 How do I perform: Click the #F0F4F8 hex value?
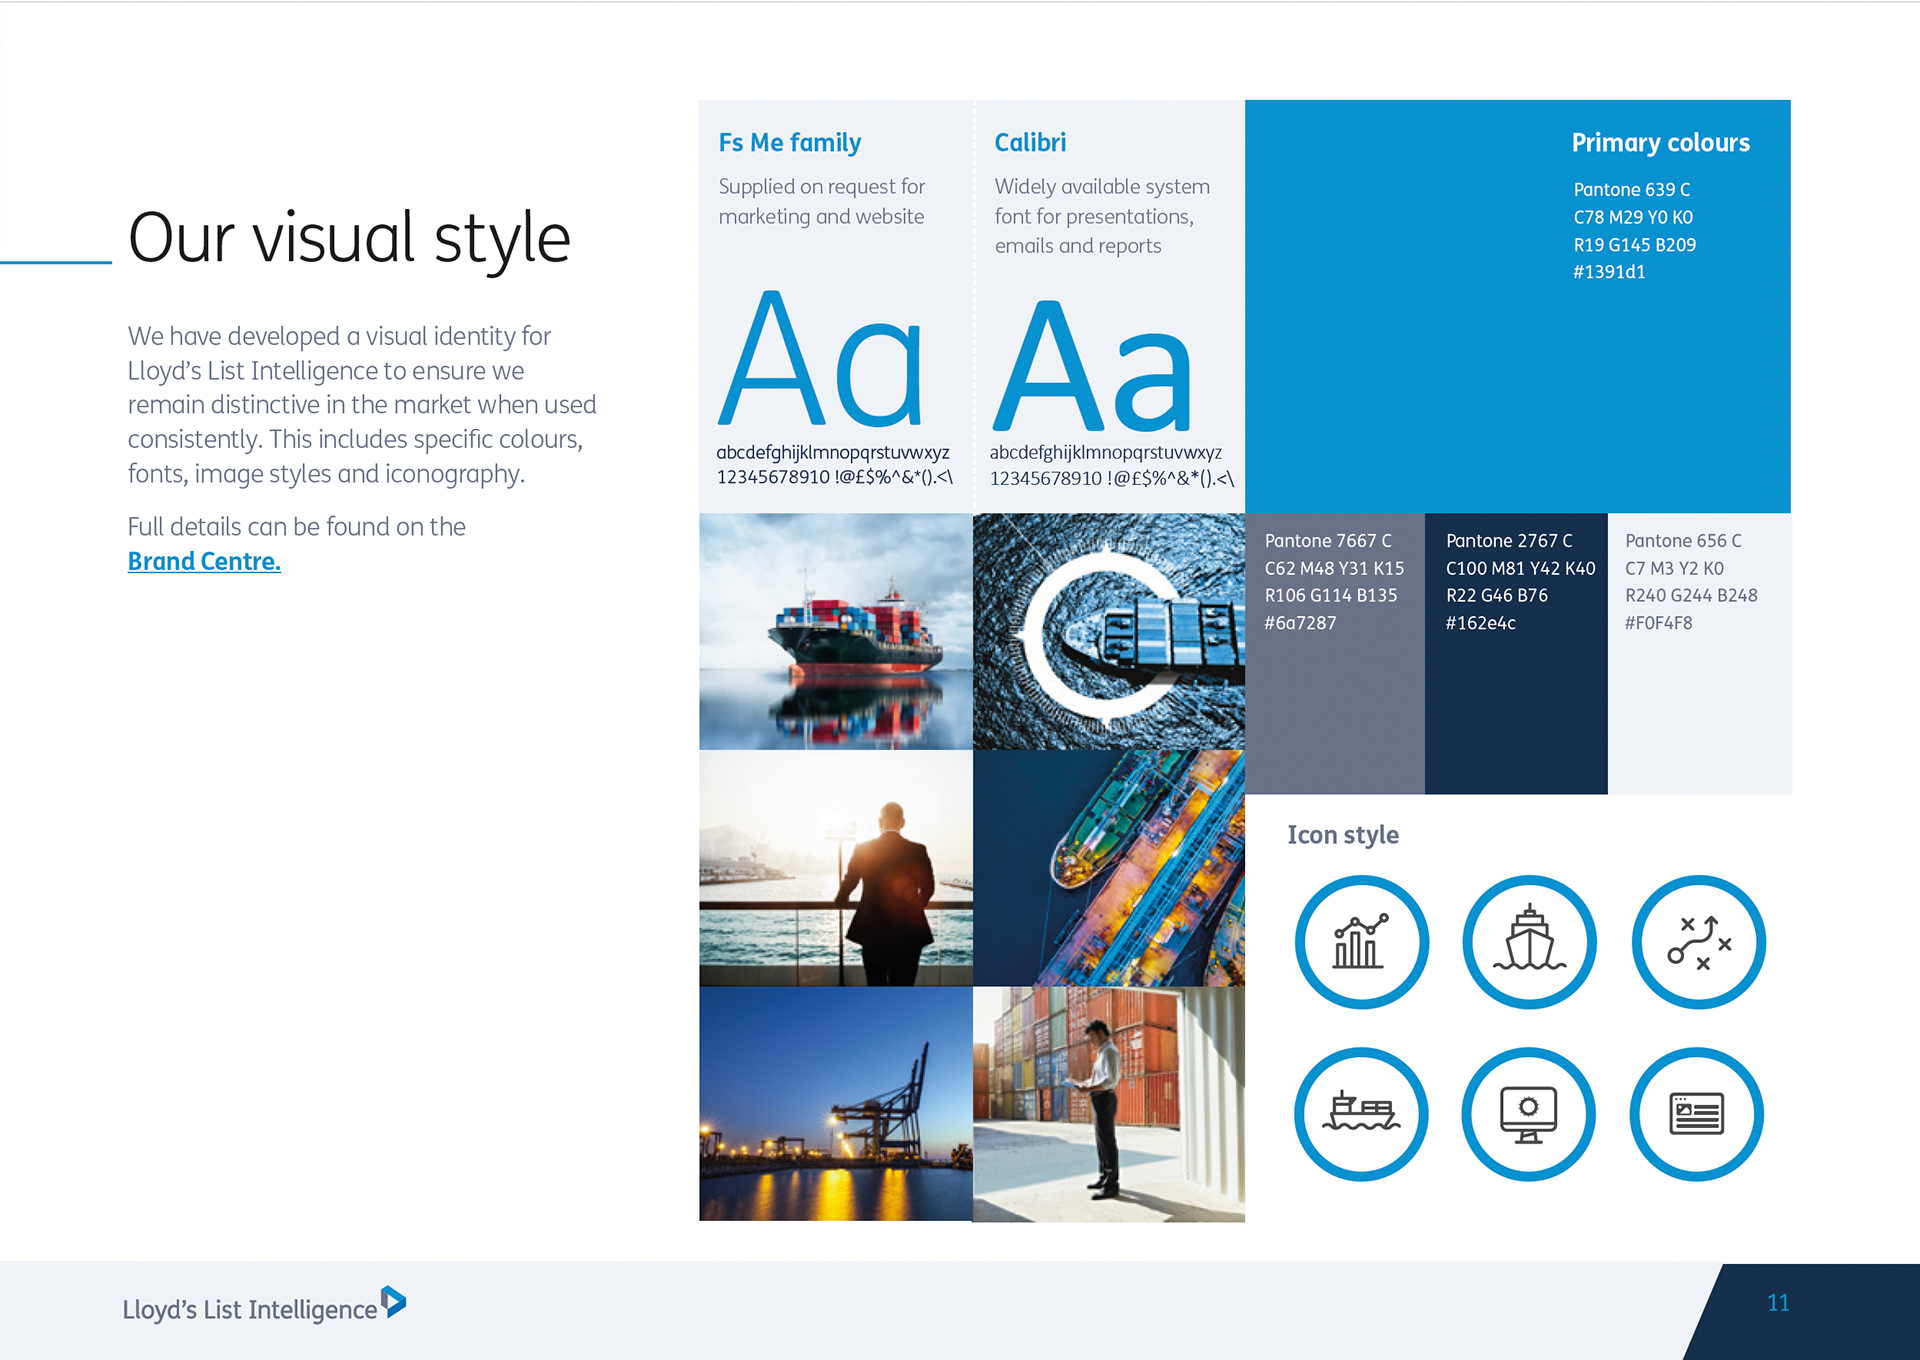point(1658,623)
